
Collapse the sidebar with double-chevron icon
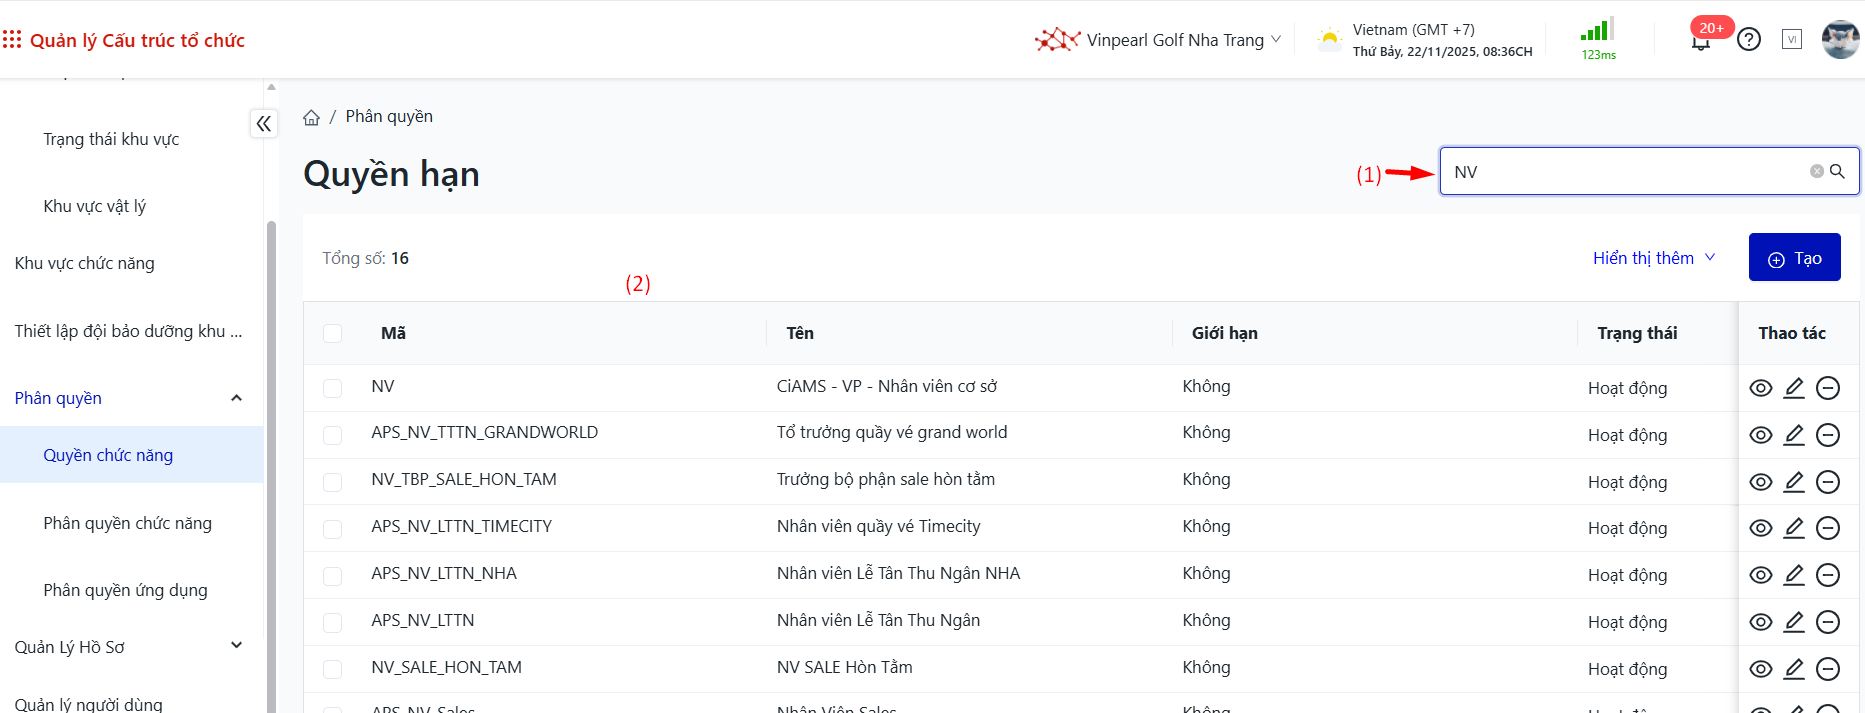[264, 124]
